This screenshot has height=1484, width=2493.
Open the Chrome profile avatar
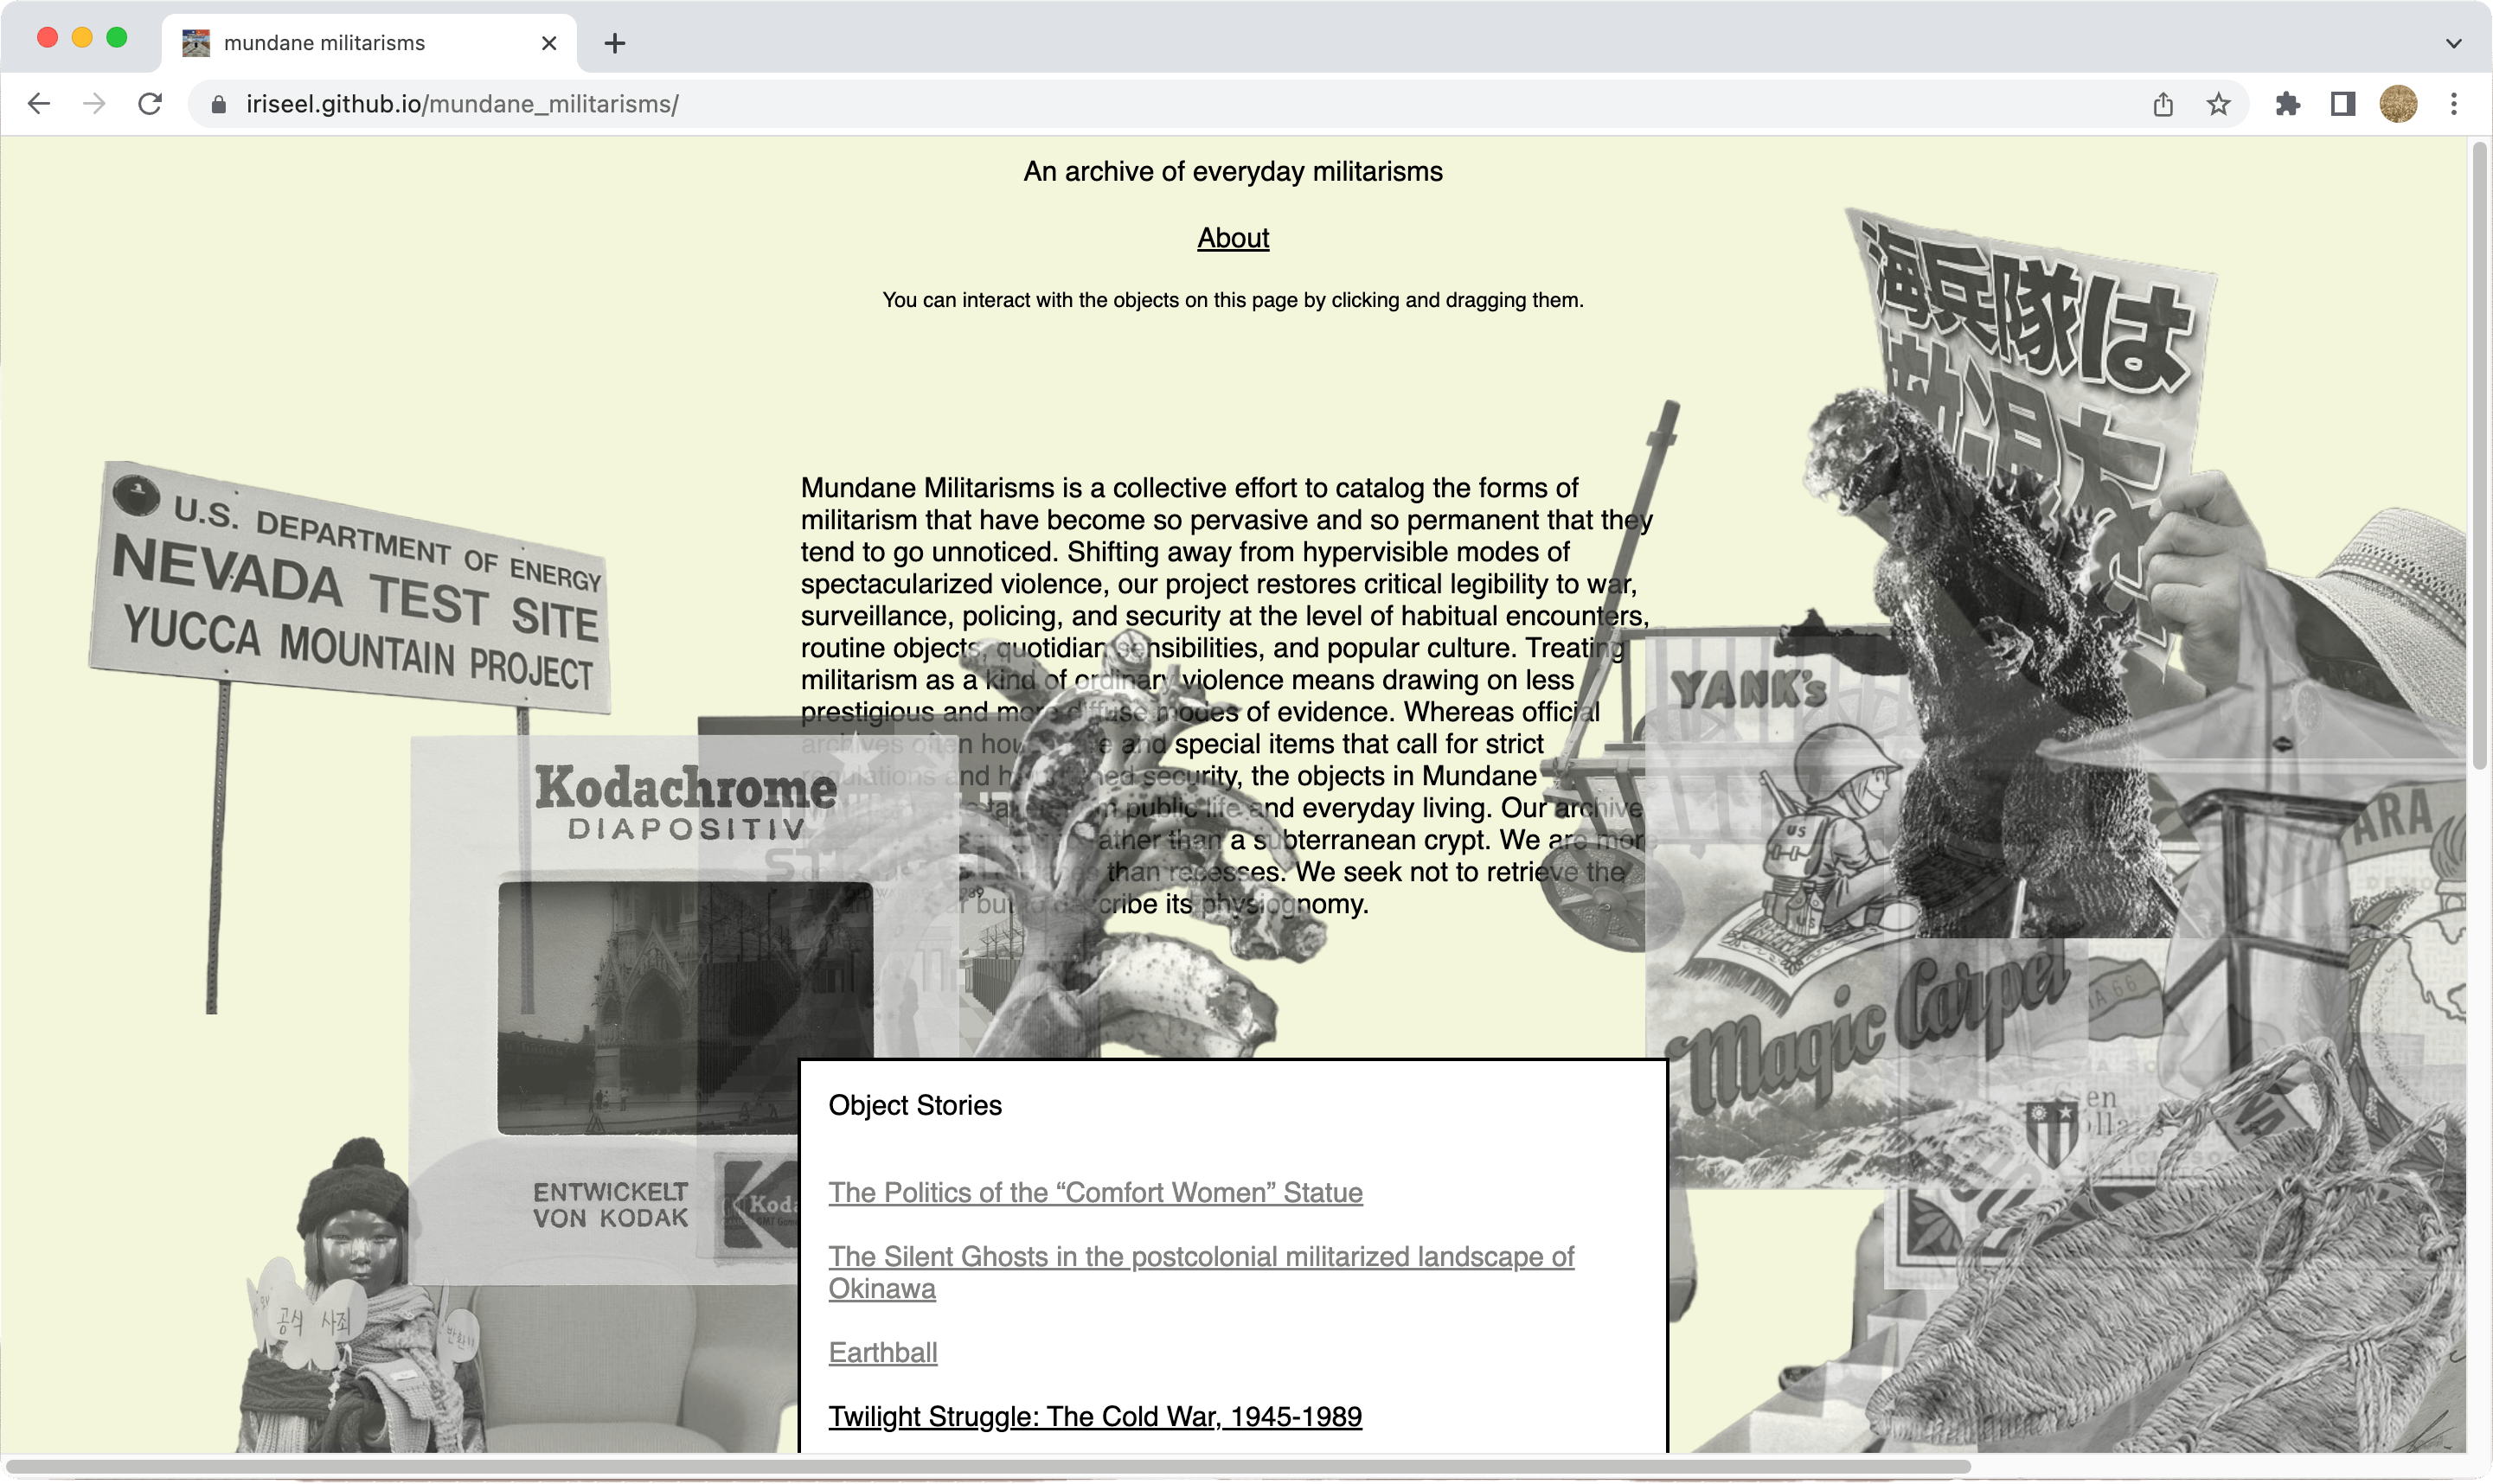click(2398, 104)
